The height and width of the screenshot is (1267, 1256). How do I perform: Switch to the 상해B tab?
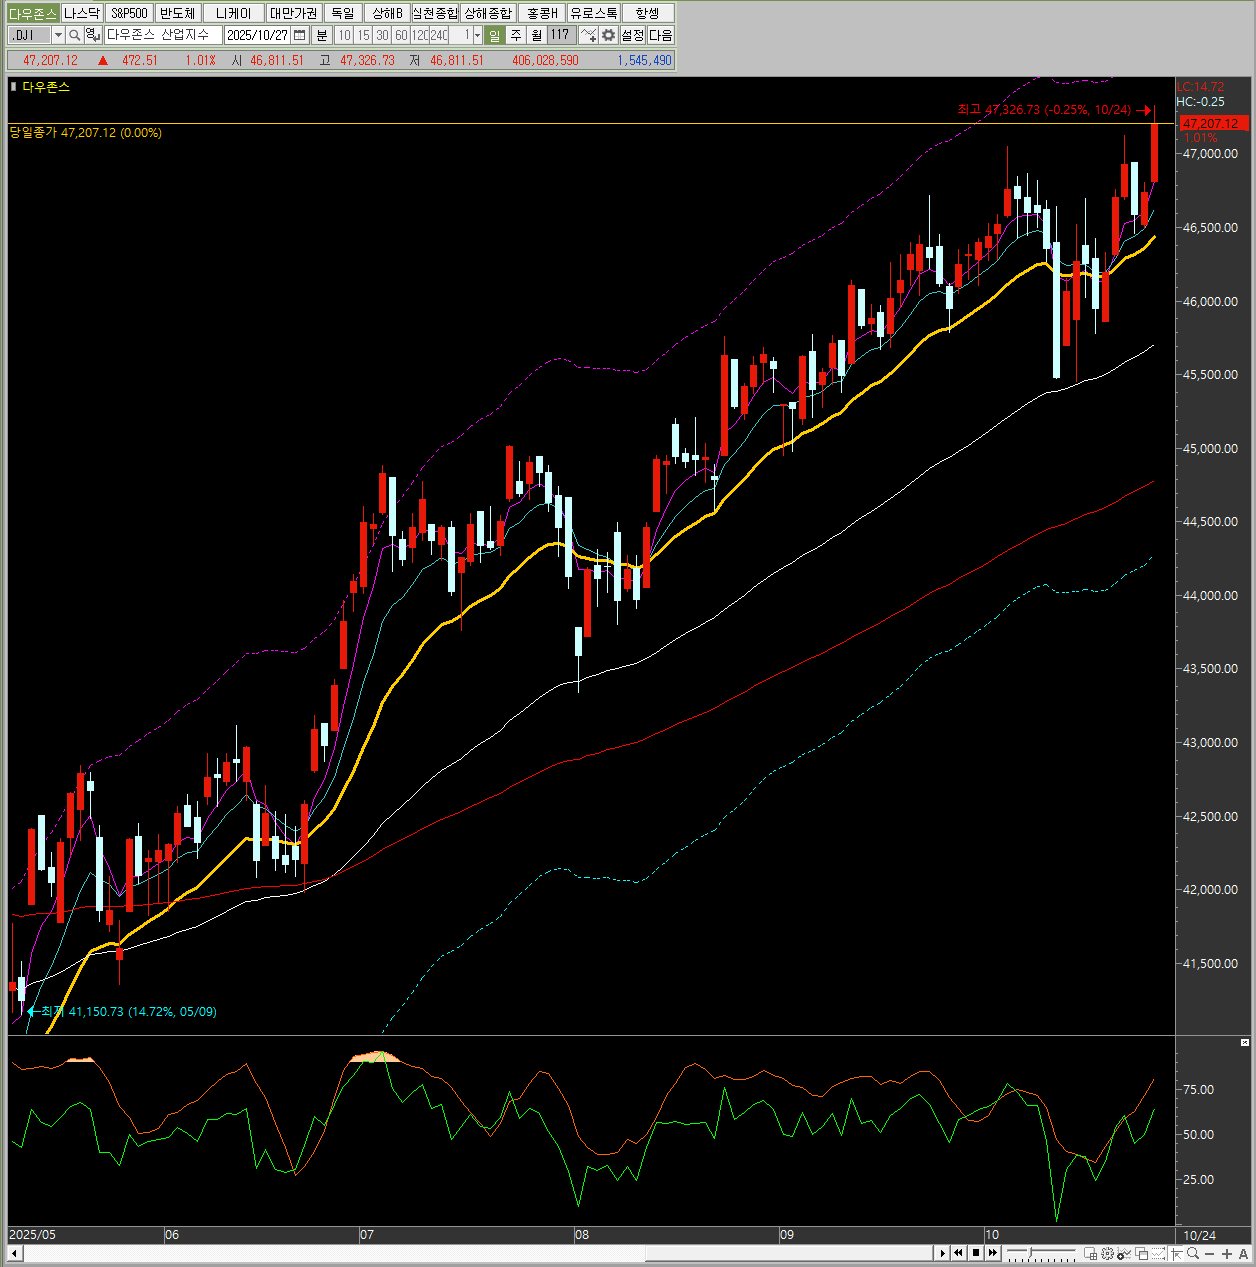point(387,13)
